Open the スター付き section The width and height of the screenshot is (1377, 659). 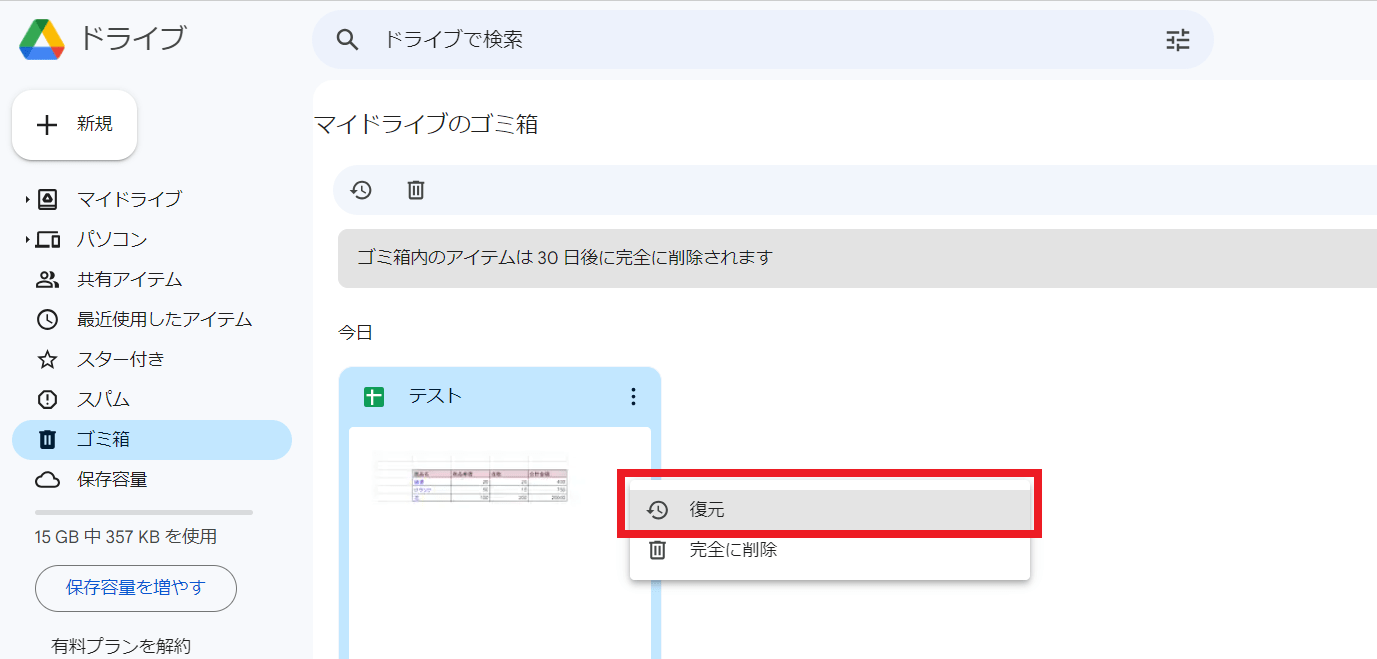pos(120,360)
